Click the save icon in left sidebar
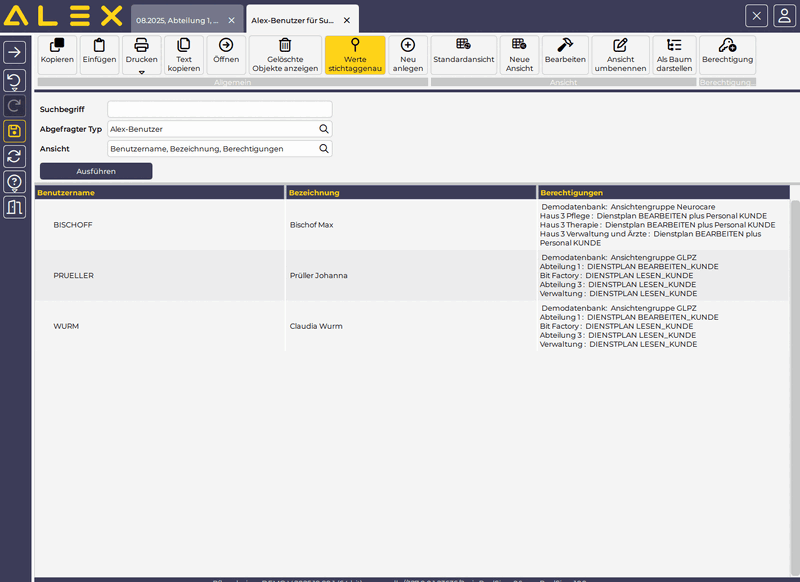The height and width of the screenshot is (582, 800). pyautogui.click(x=15, y=131)
